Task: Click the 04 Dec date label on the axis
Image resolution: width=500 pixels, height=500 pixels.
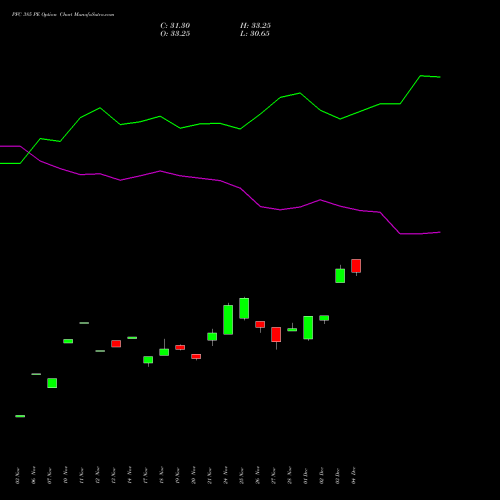Action: [354, 475]
